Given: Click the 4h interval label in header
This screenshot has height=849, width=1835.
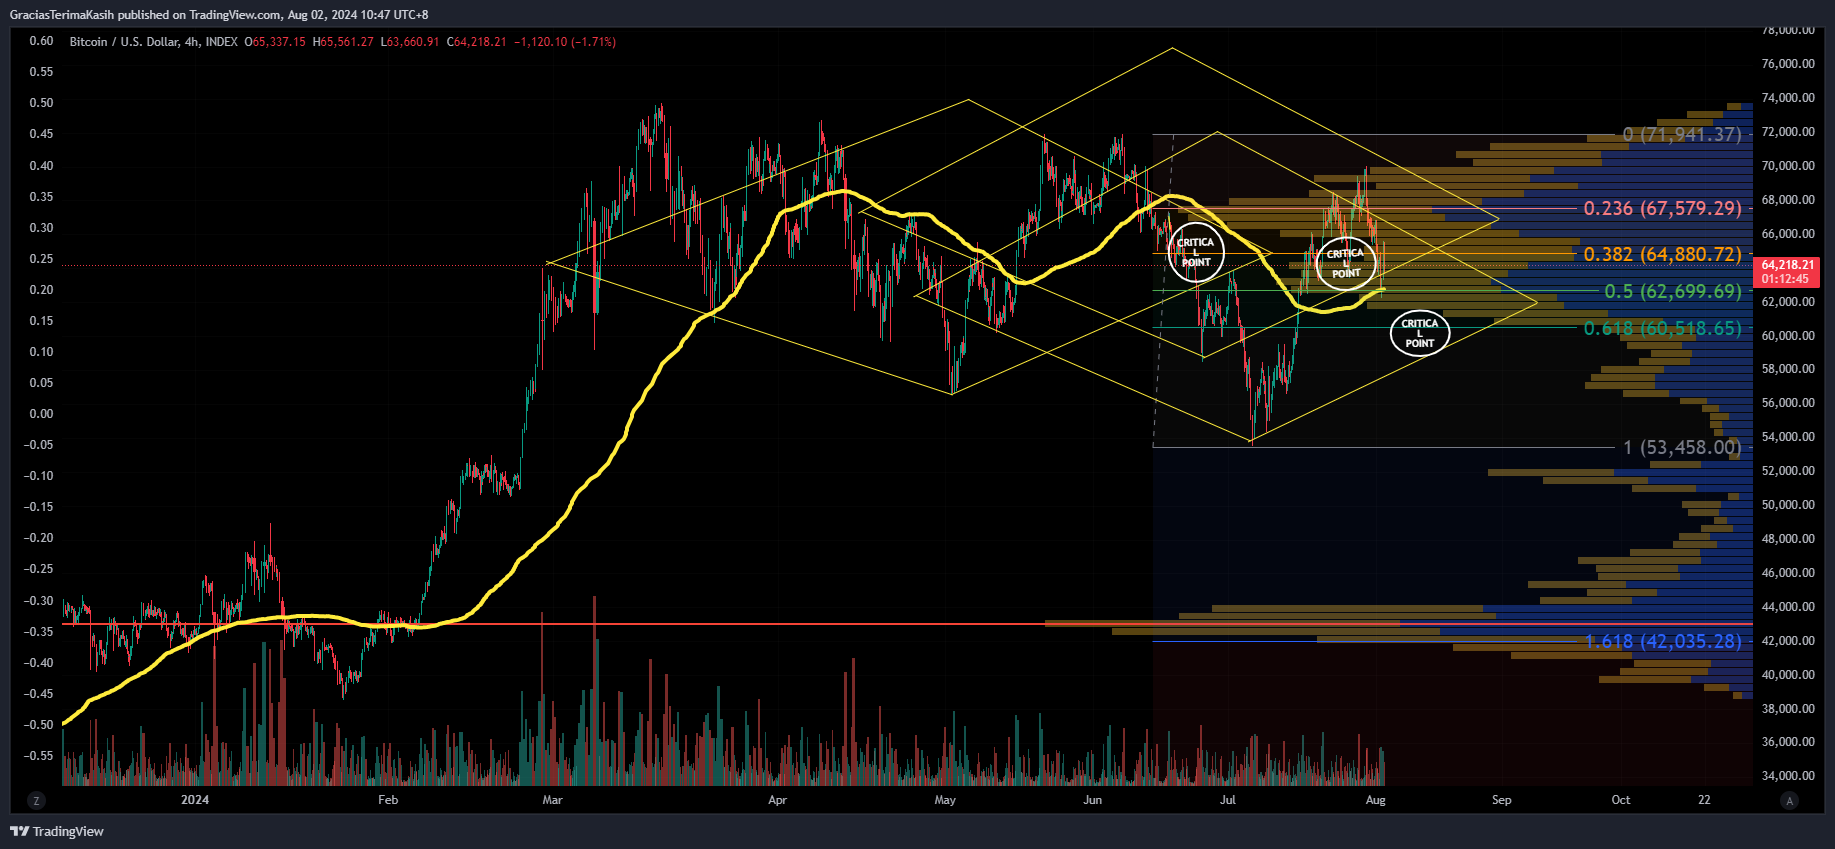Looking at the screenshot, I should click(191, 42).
